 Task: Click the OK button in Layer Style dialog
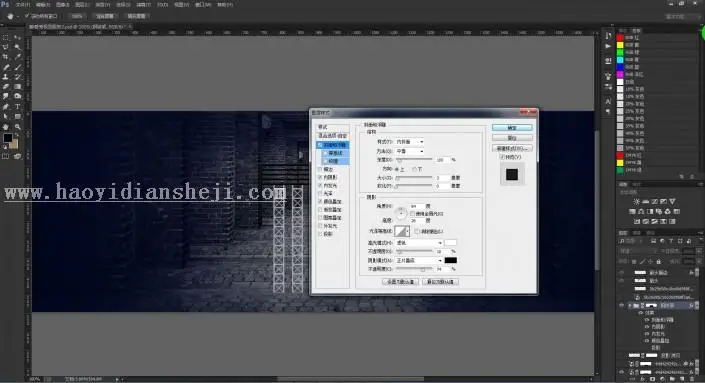pos(512,128)
